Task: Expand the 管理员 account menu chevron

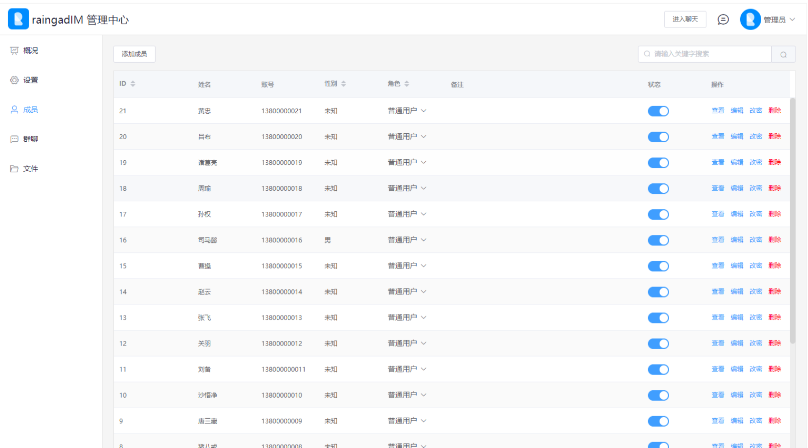Action: 793,19
